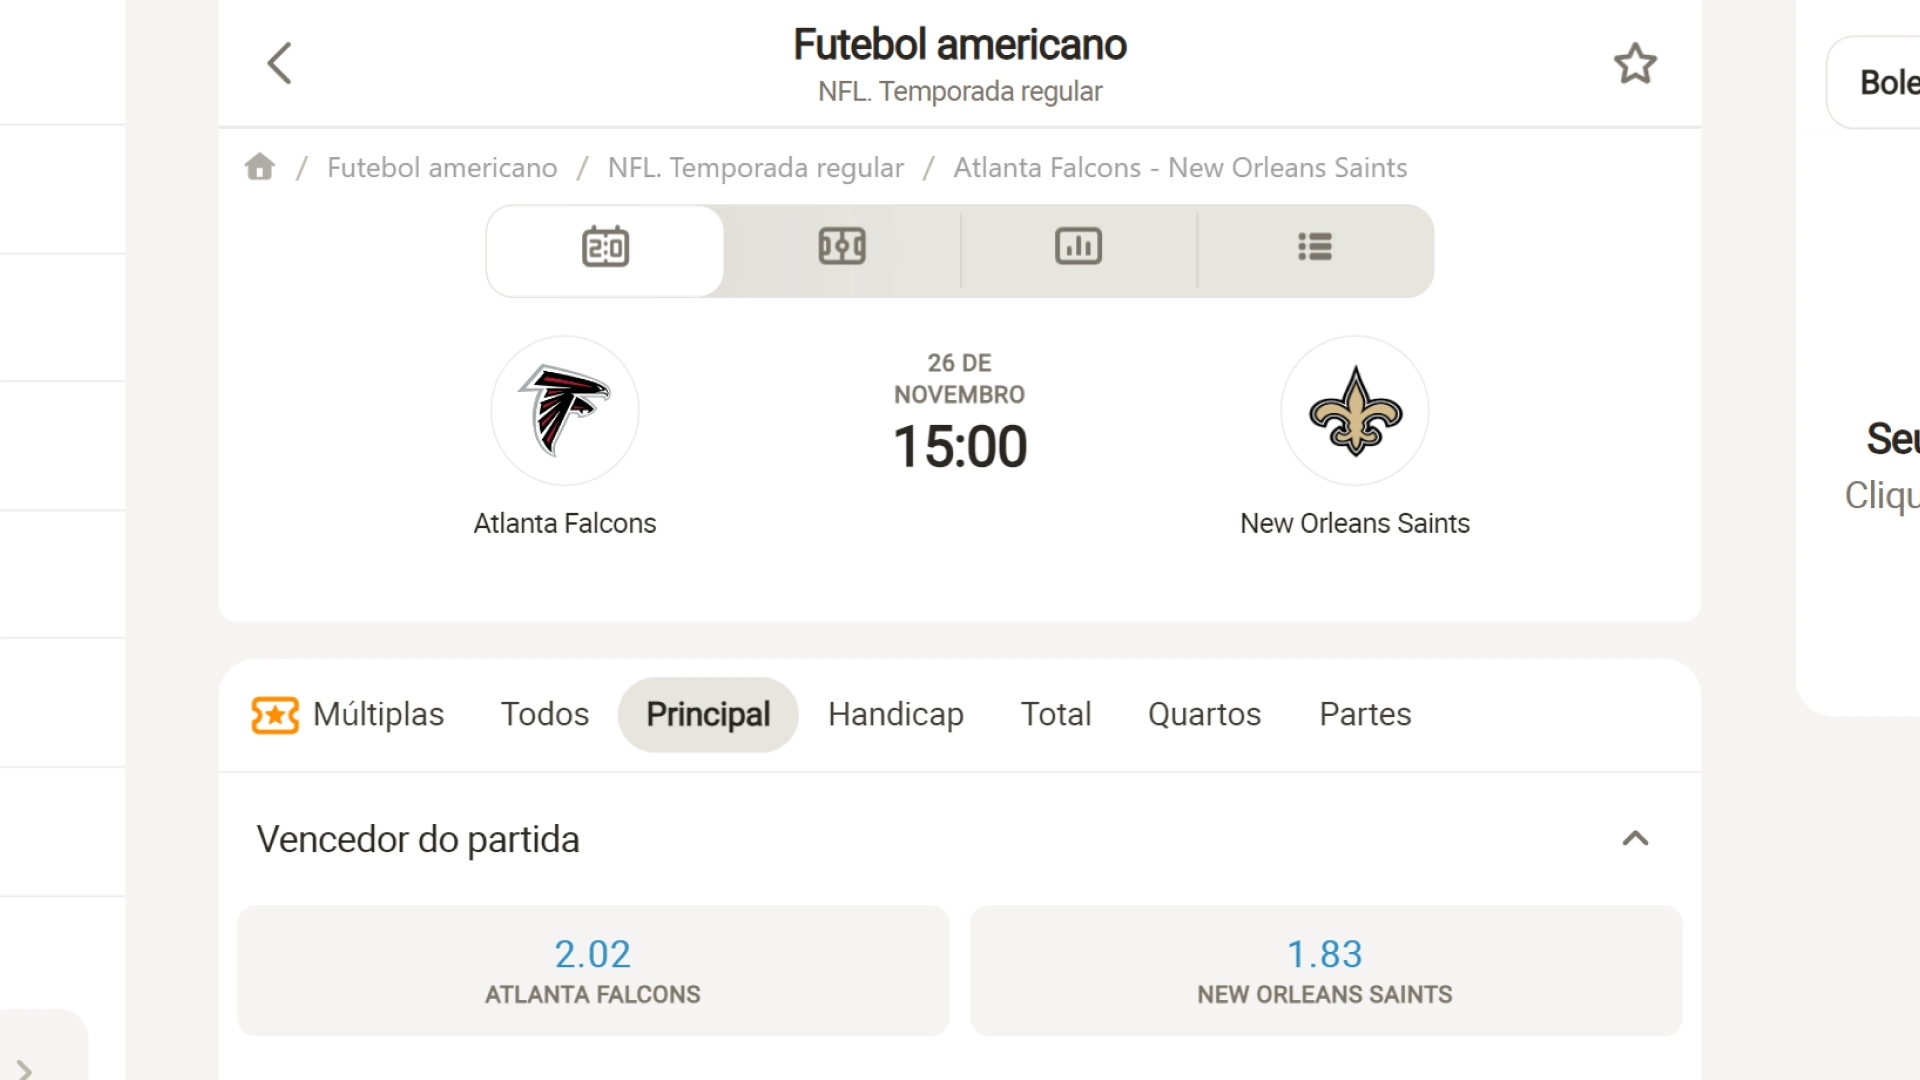Click the Atlanta Falcons team logo
The height and width of the screenshot is (1080, 1920).
[565, 411]
